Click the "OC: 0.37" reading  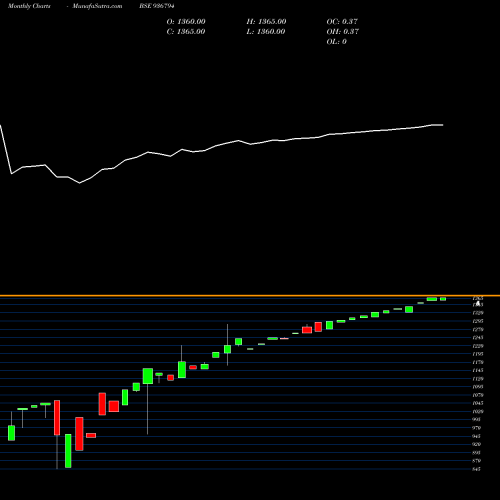click(x=342, y=22)
